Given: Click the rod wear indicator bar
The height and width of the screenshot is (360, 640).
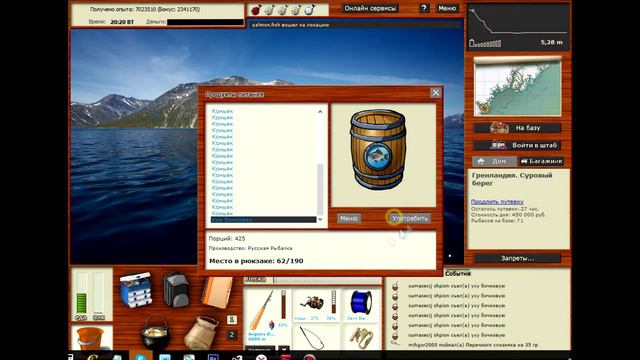Looking at the screenshot, I should pos(283,305).
